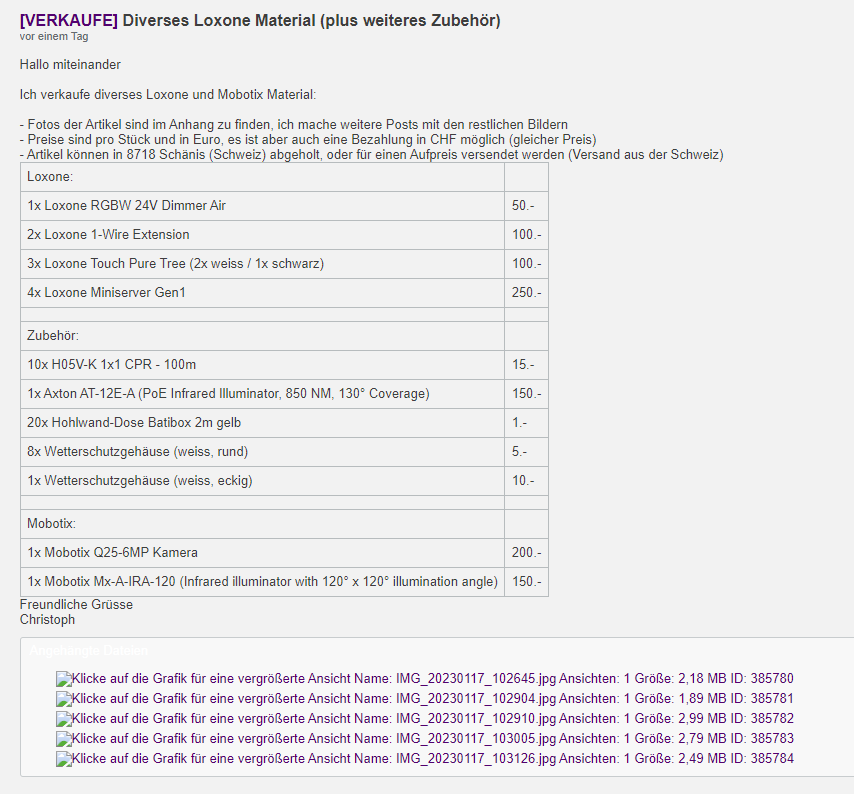Screen dimensions: 854x794
Task: Open attachment IMG_20230117_102910.jpg
Action: click(x=425, y=719)
